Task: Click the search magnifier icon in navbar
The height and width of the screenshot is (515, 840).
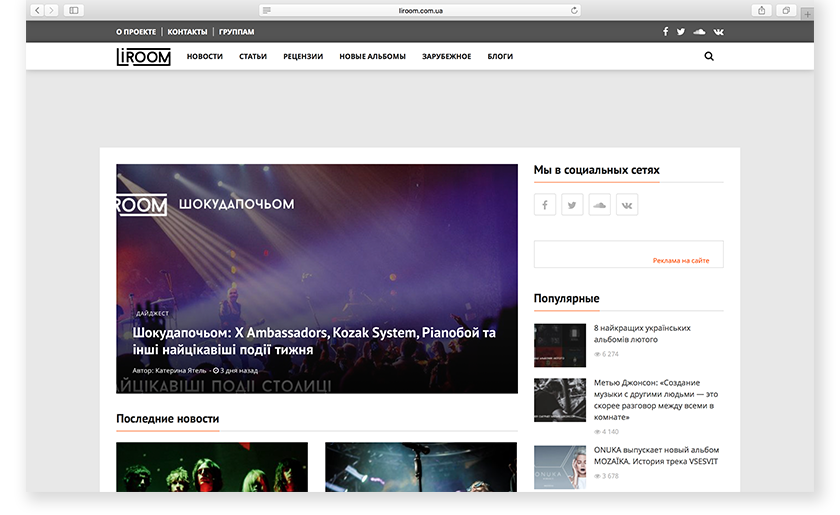Action: tap(709, 57)
